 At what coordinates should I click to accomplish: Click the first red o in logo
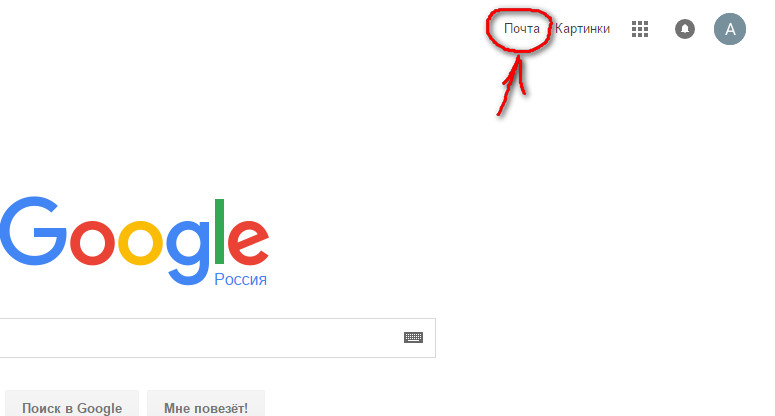(92, 243)
